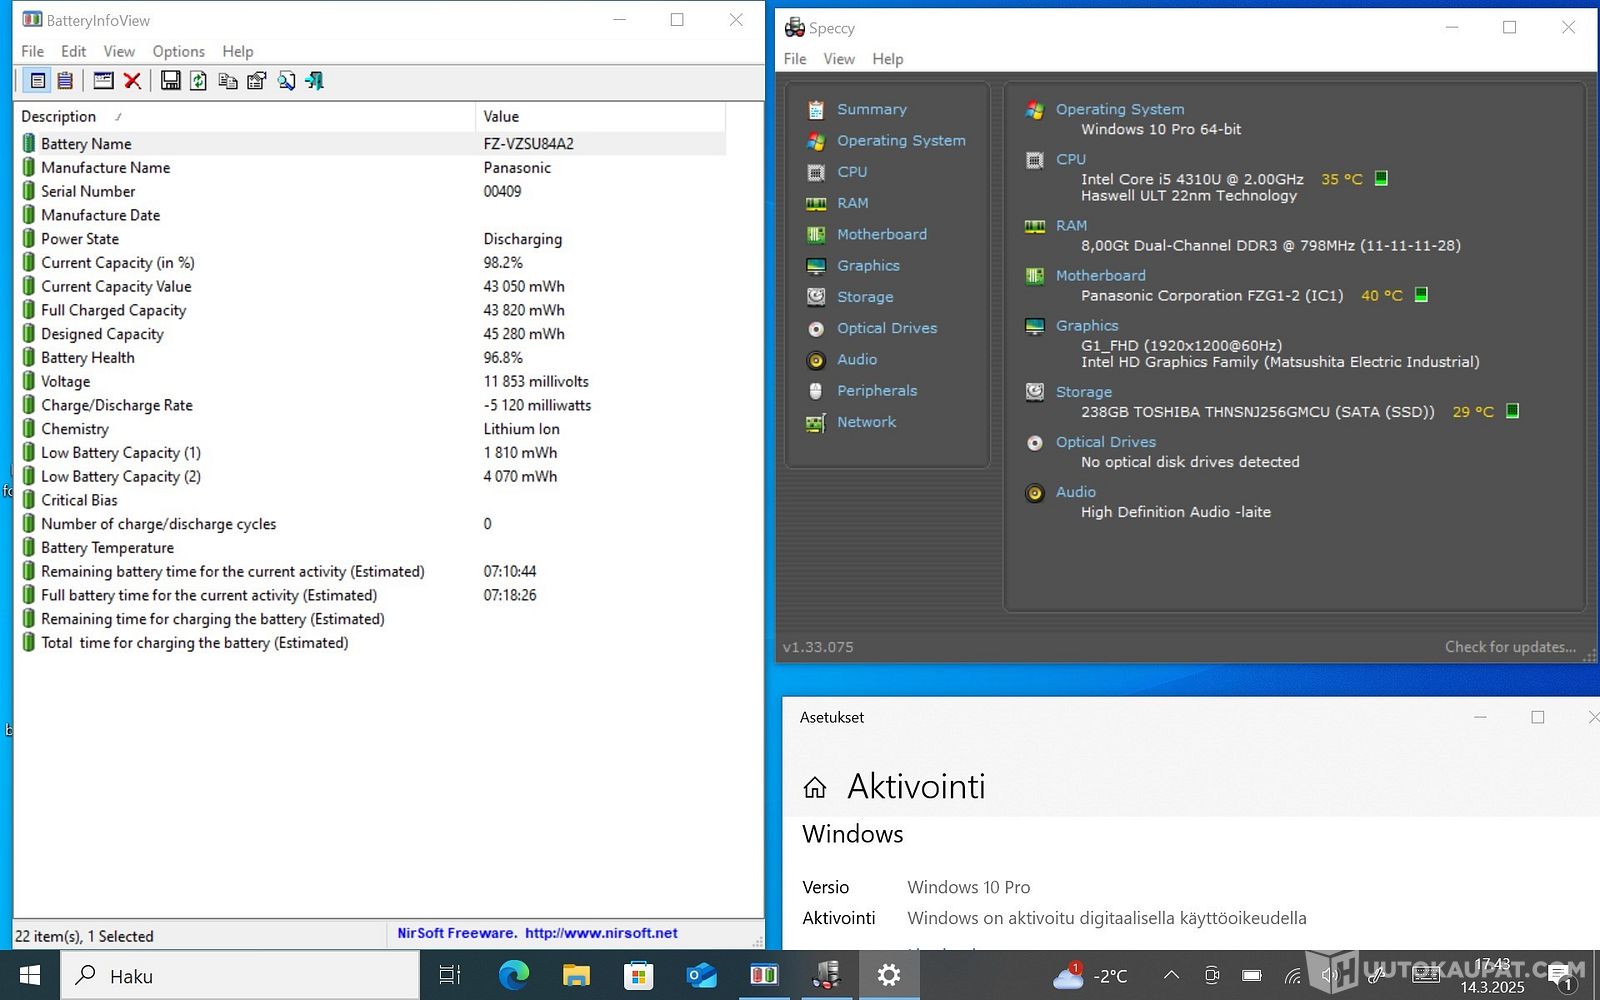
Task: Select Show Battery Information toolbar icon in BatteryInfoView
Action: [38, 81]
